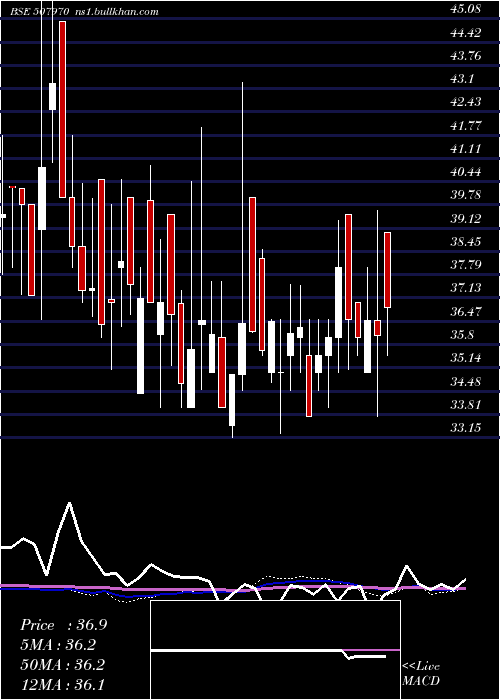Click the peak of the white indicator line
This screenshot has width=500, height=700.
[x=70, y=503]
